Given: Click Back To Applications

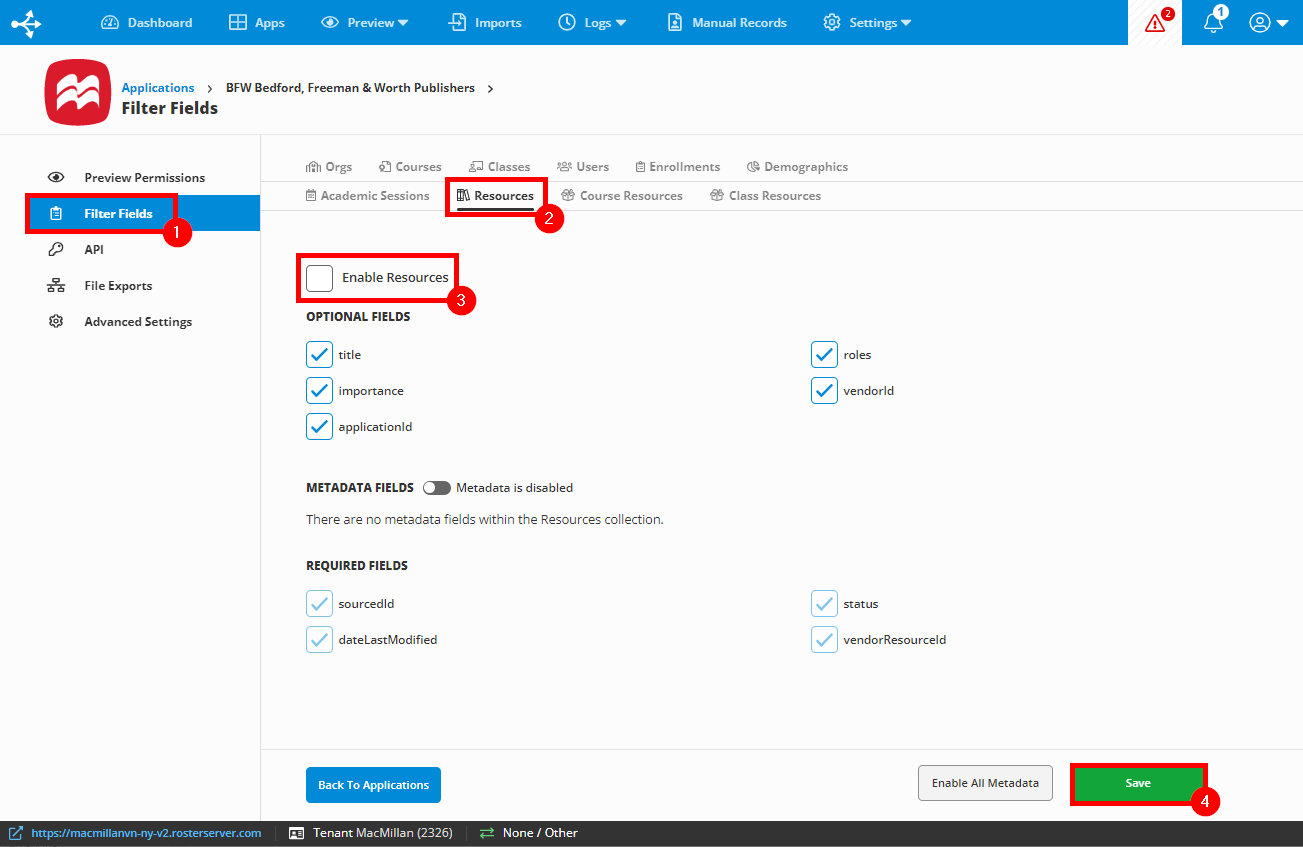Looking at the screenshot, I should click(x=373, y=785).
